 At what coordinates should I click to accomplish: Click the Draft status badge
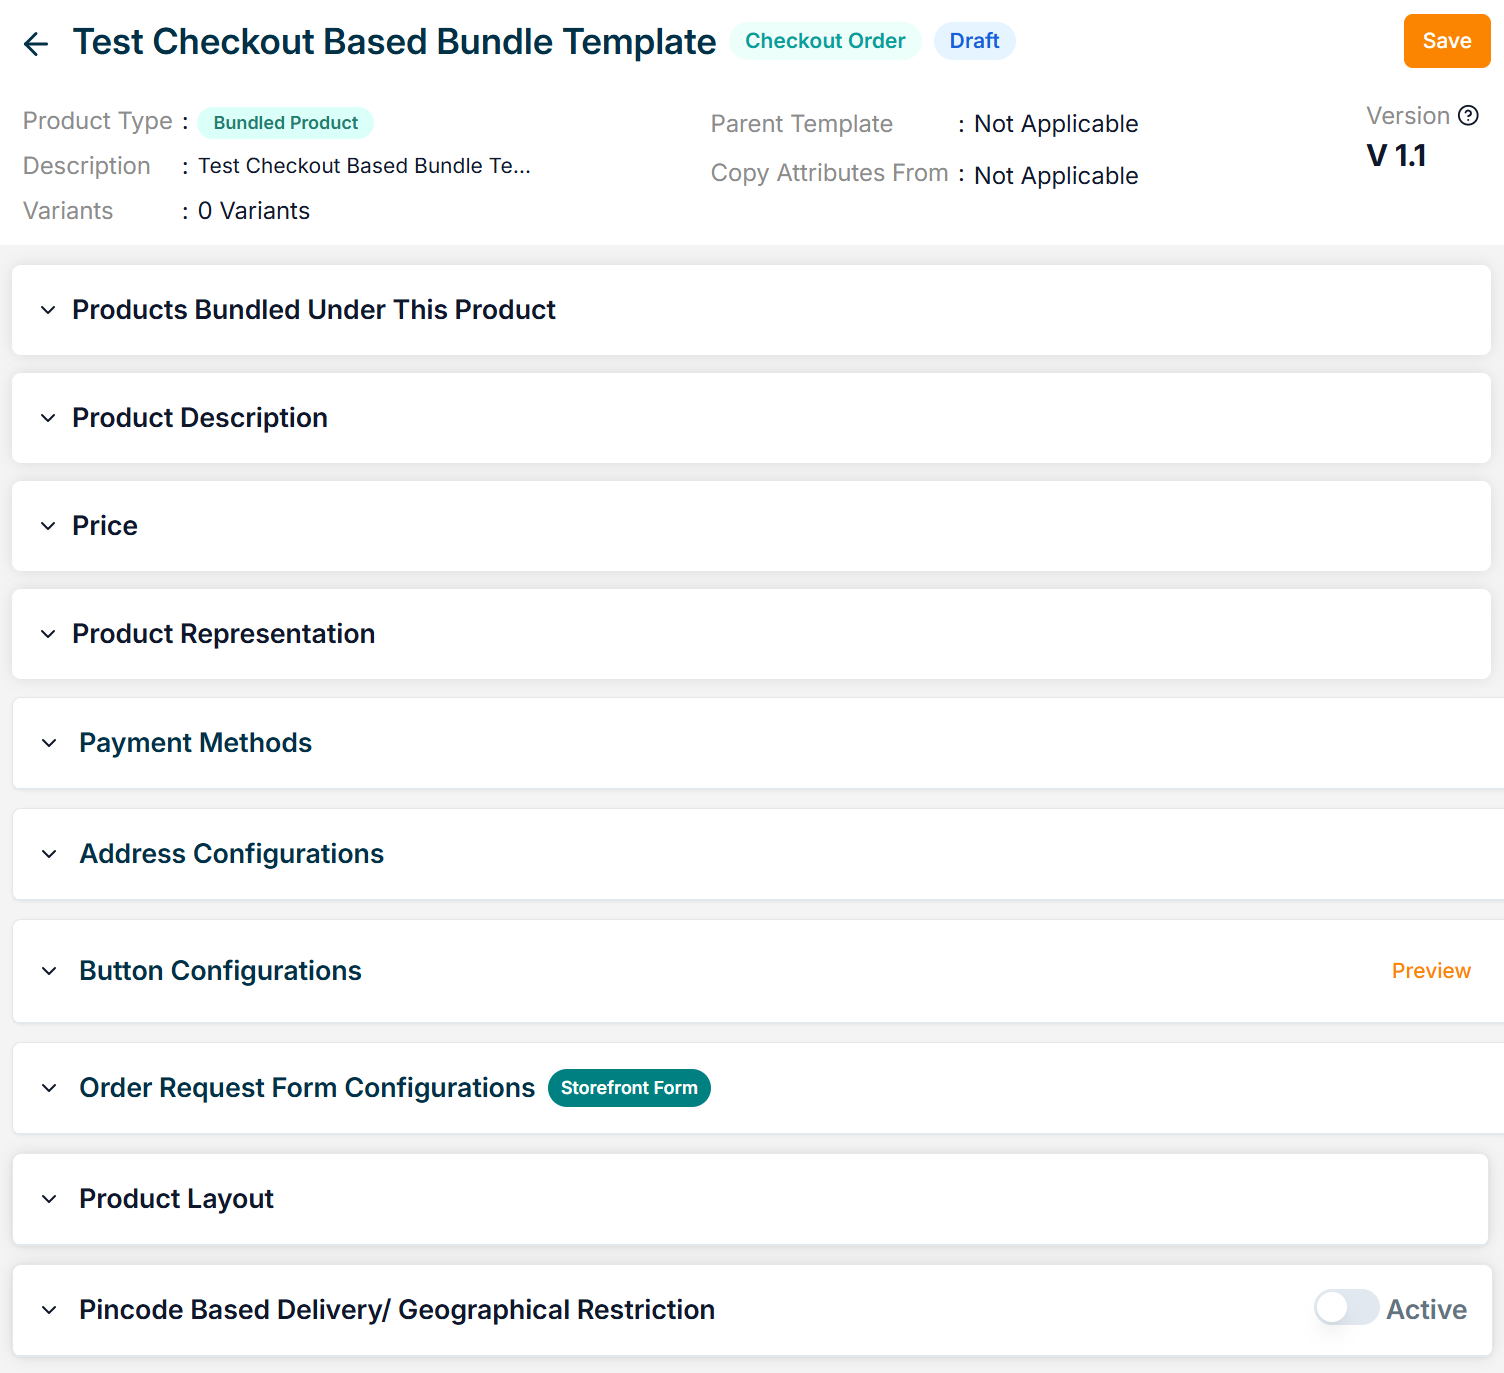pos(974,41)
